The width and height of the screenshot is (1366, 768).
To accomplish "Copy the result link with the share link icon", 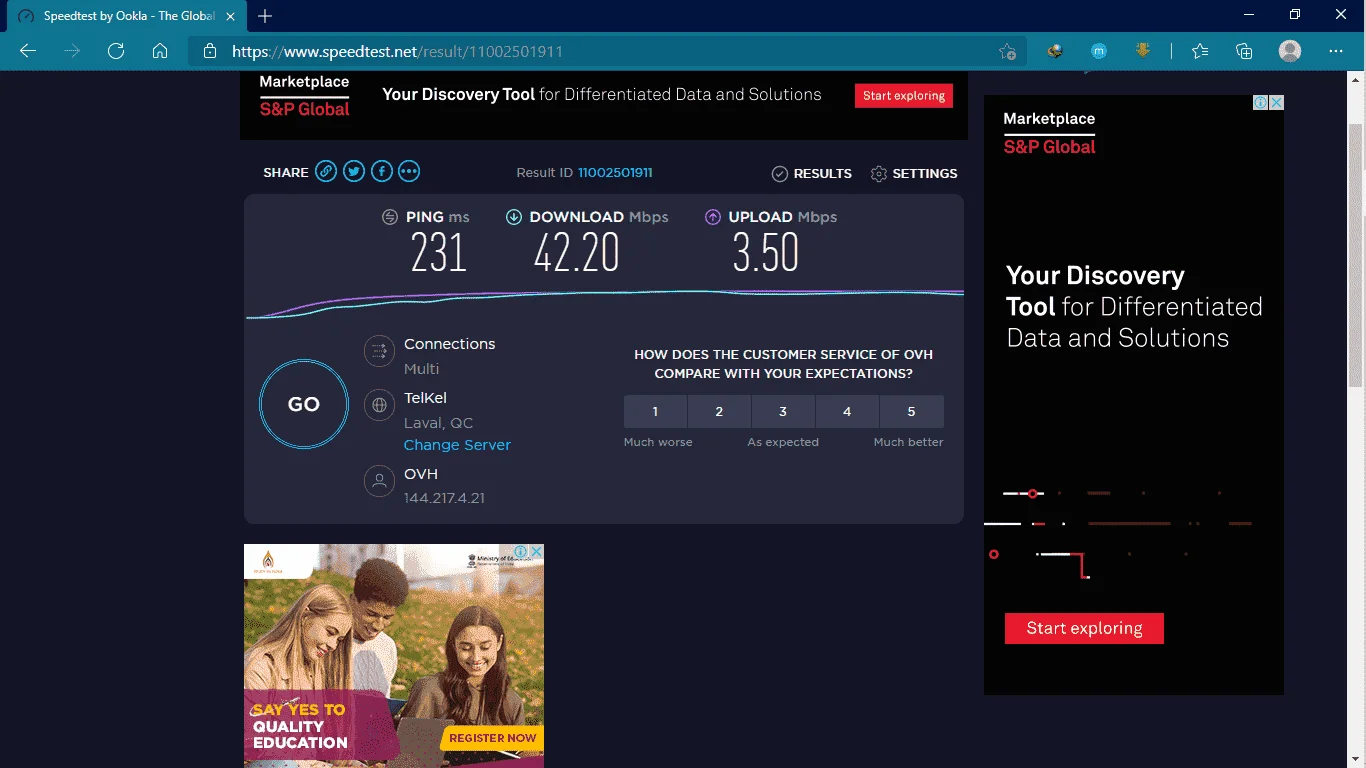I will tap(326, 172).
